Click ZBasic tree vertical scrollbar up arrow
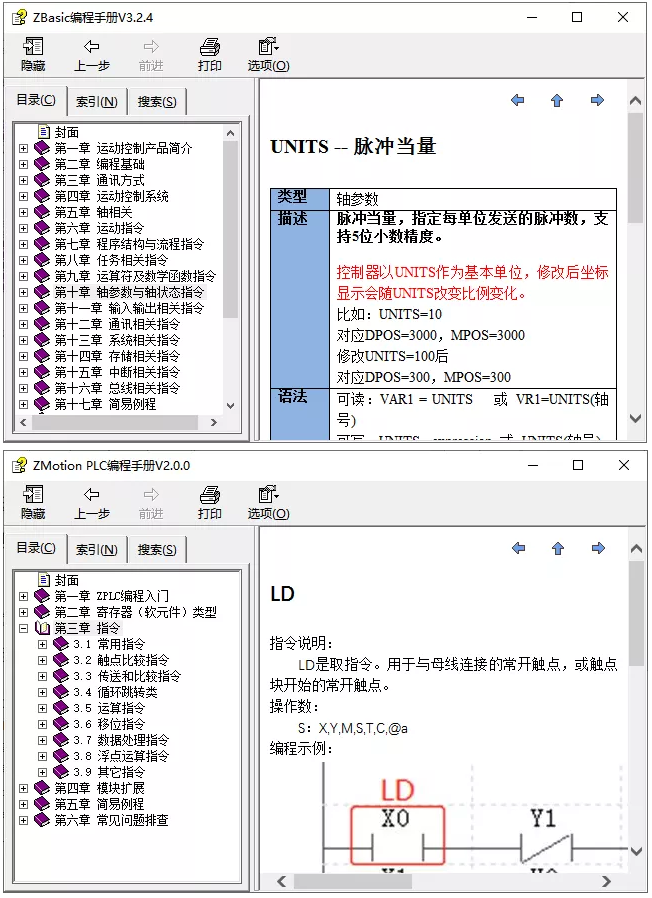 [x=230, y=133]
